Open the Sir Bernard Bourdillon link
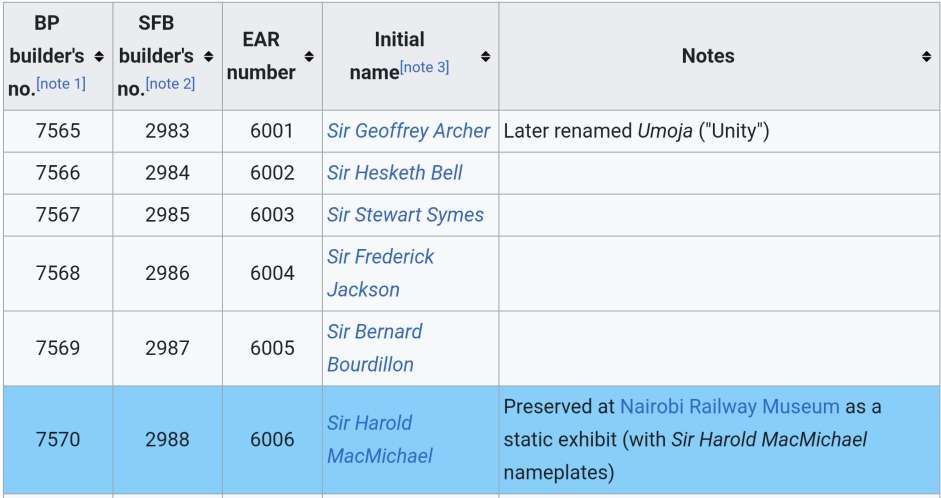Image resolution: width=941 pixels, height=498 pixels. [374, 348]
